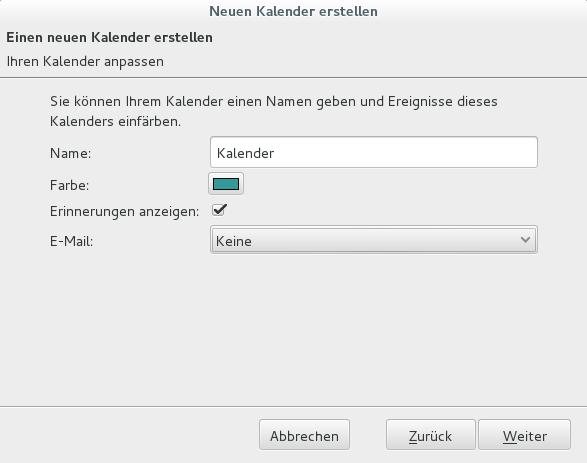Open the Farbe color picker swatch

tap(226, 184)
